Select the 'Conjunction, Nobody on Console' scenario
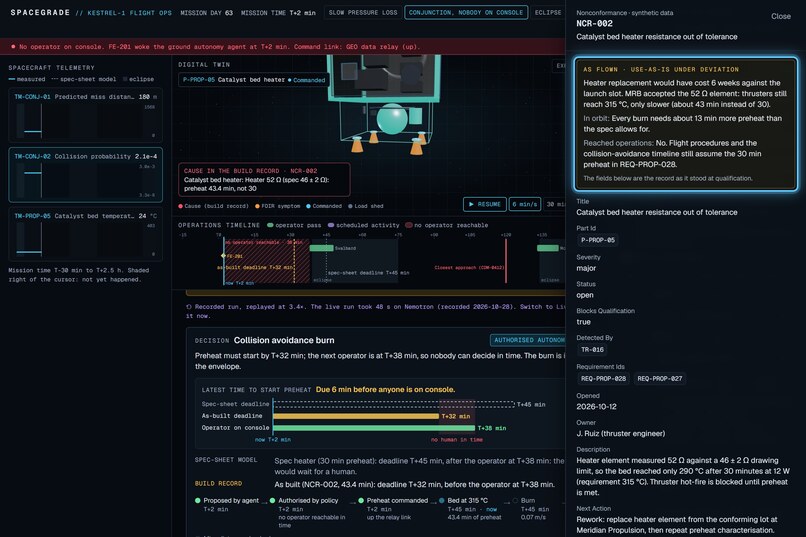Screen dimensions: 806x537 point(466,12)
